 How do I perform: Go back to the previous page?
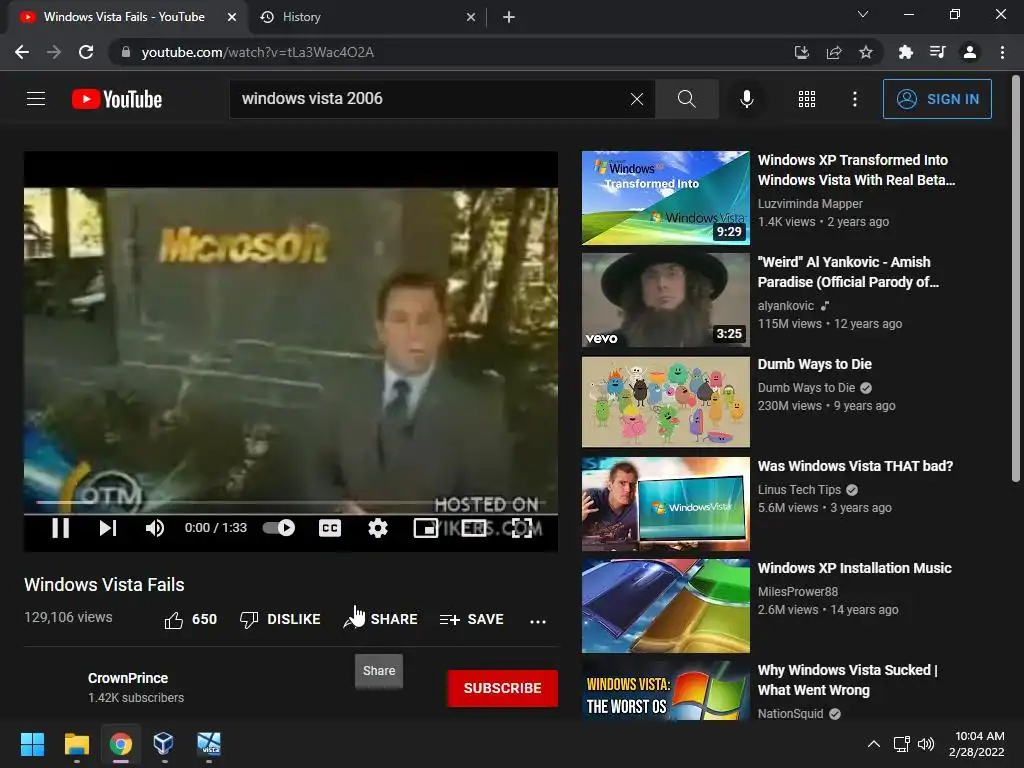click(22, 52)
